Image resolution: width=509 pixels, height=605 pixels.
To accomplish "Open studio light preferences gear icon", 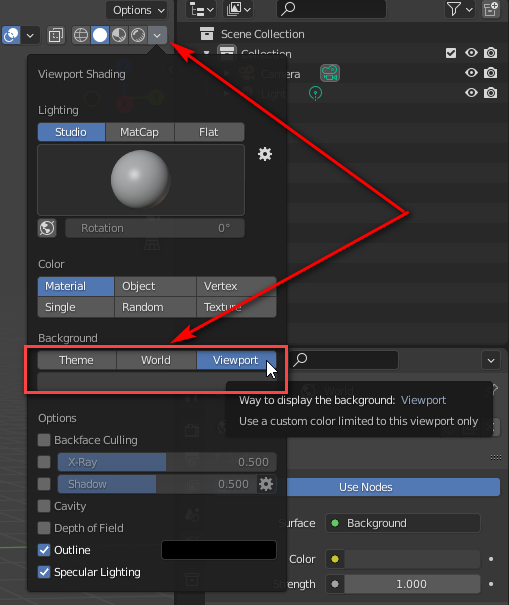I will point(265,154).
